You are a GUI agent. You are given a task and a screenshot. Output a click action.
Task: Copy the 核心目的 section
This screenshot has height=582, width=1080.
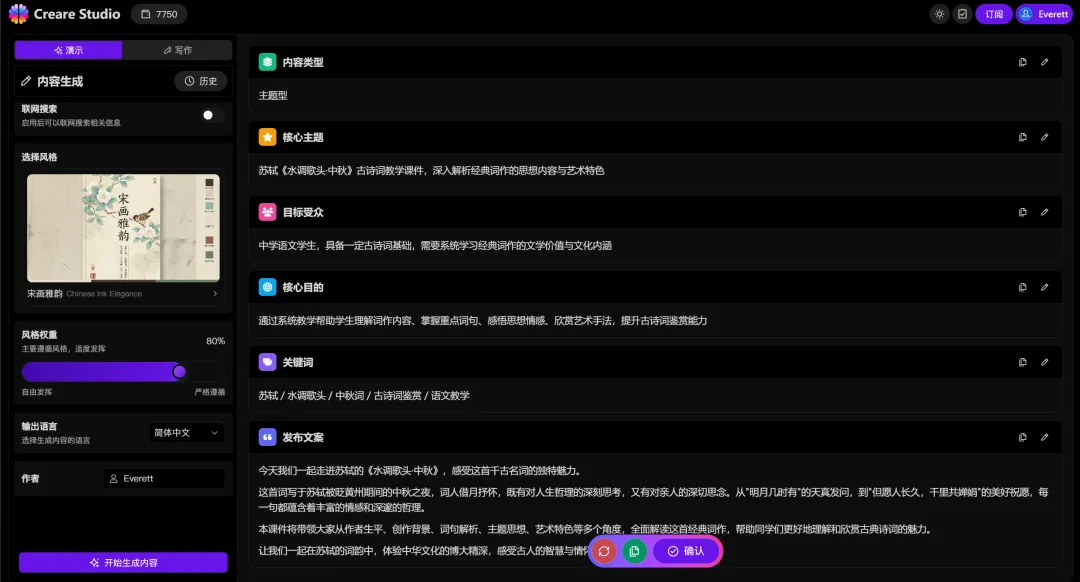pyautogui.click(x=1023, y=287)
